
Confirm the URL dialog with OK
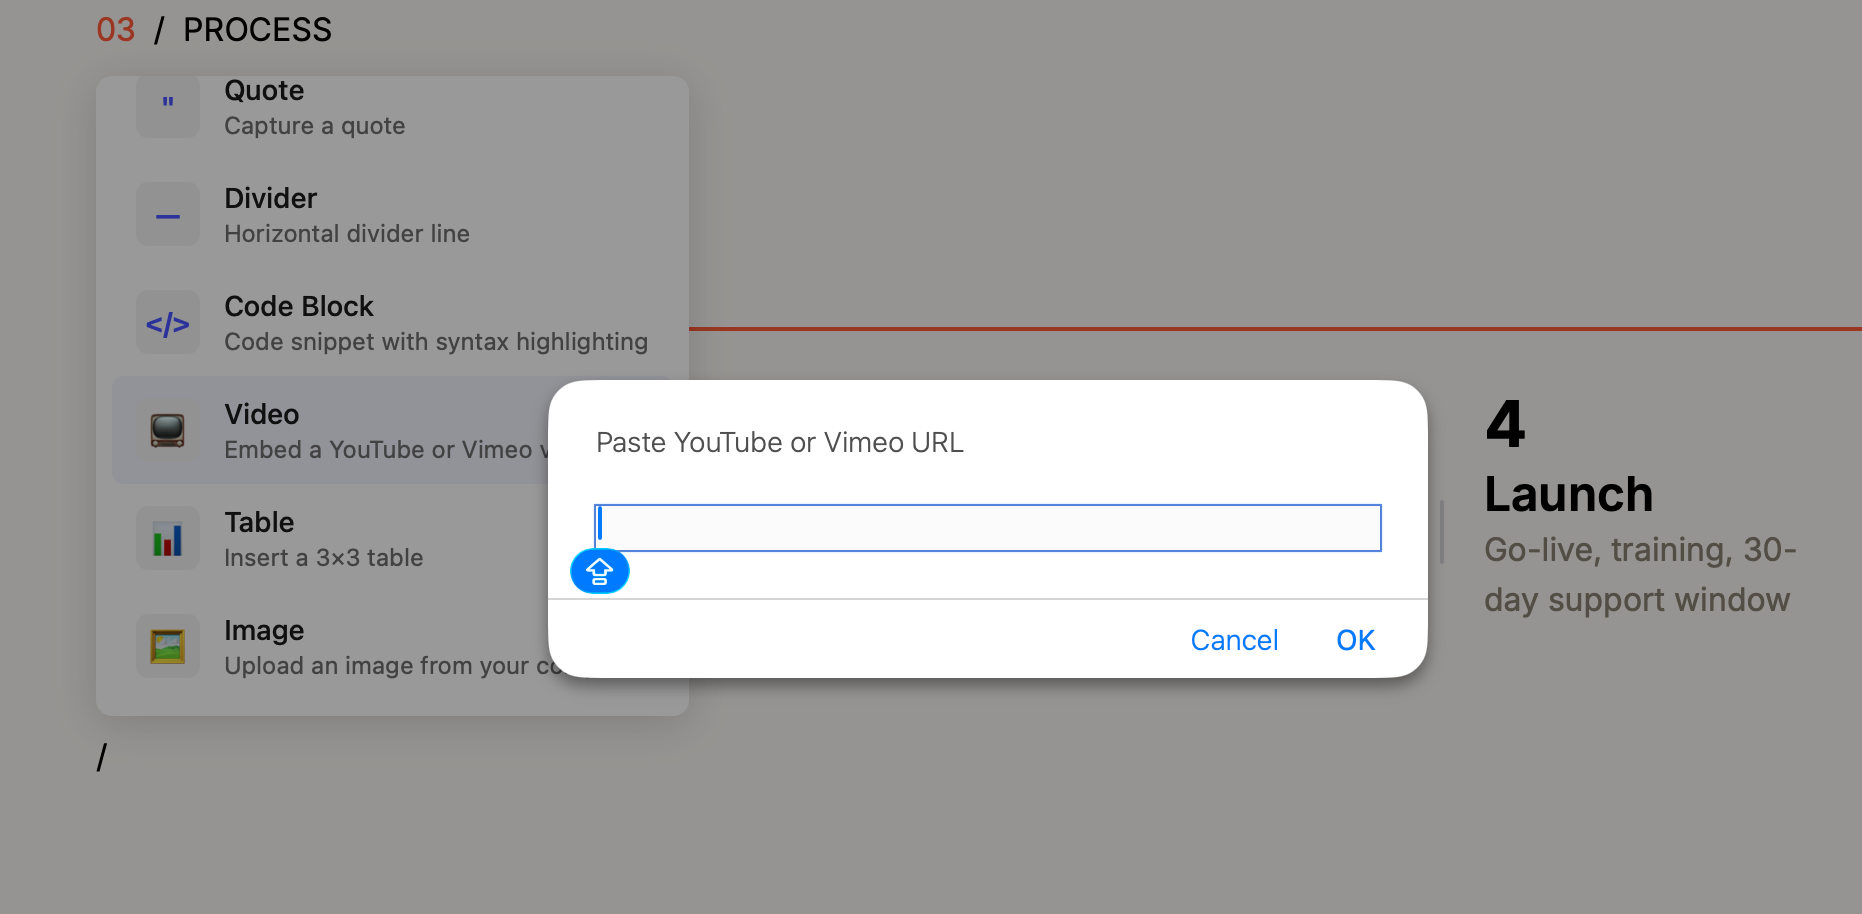click(x=1355, y=640)
